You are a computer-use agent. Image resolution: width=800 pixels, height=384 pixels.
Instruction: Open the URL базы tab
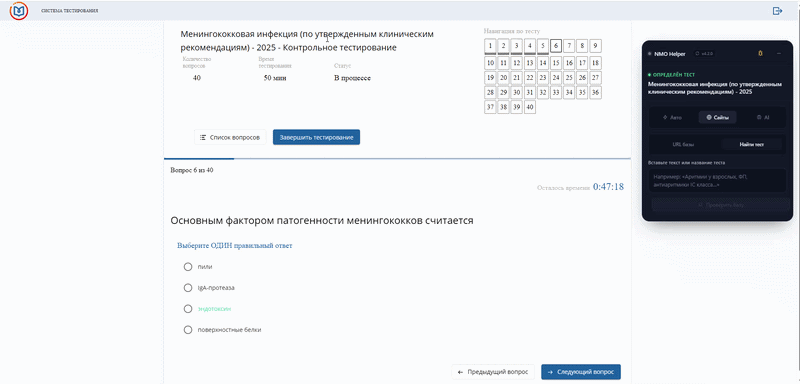tap(683, 144)
